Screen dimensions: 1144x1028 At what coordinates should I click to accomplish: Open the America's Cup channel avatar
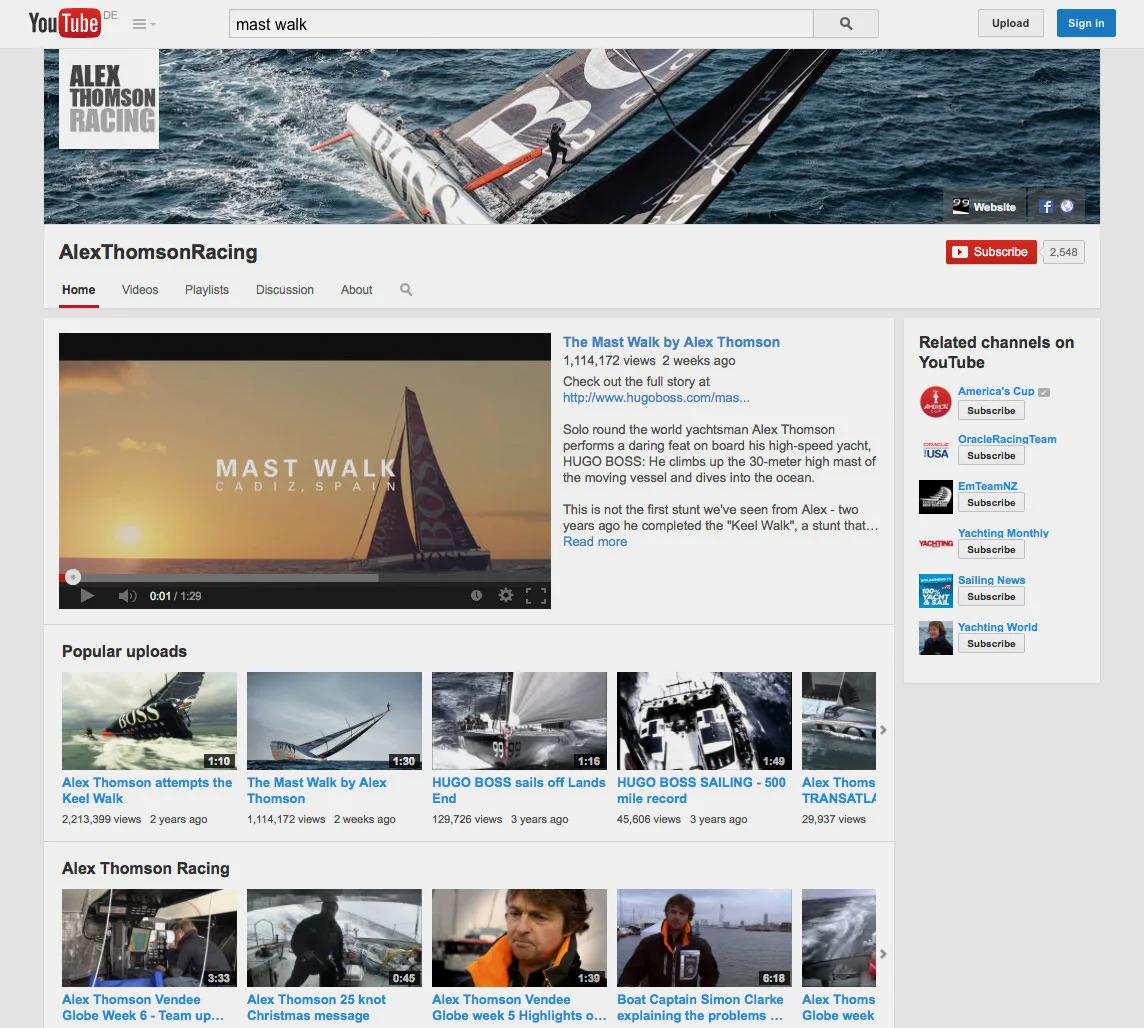pyautogui.click(x=935, y=402)
